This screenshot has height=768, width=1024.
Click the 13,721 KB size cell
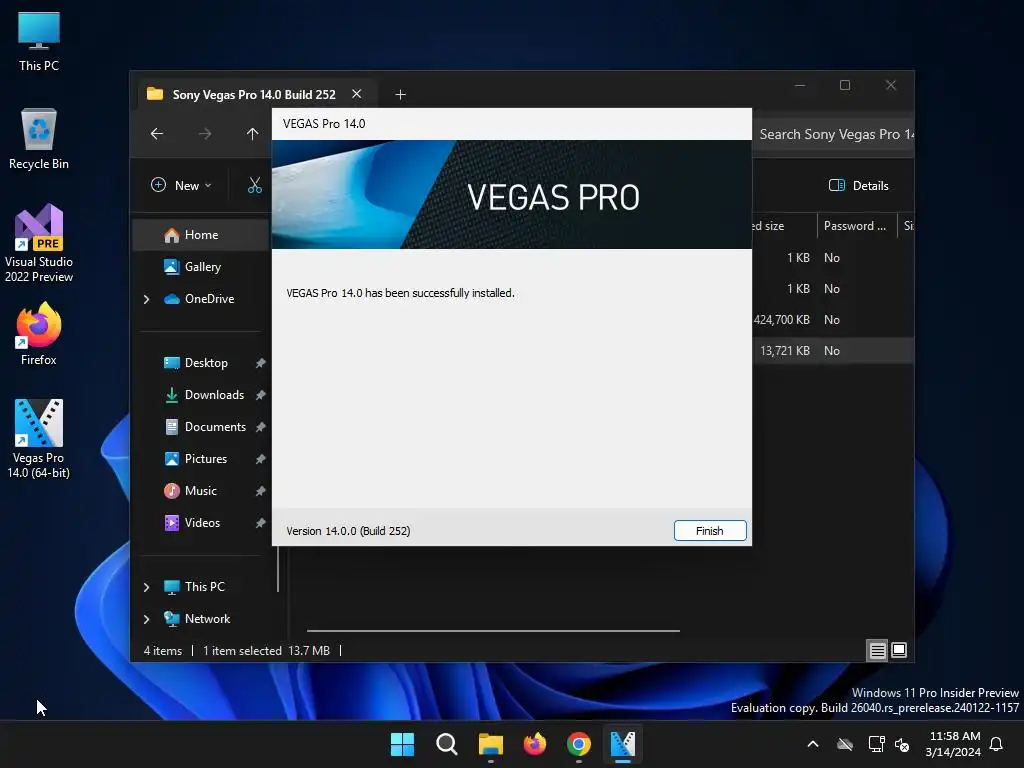785,351
